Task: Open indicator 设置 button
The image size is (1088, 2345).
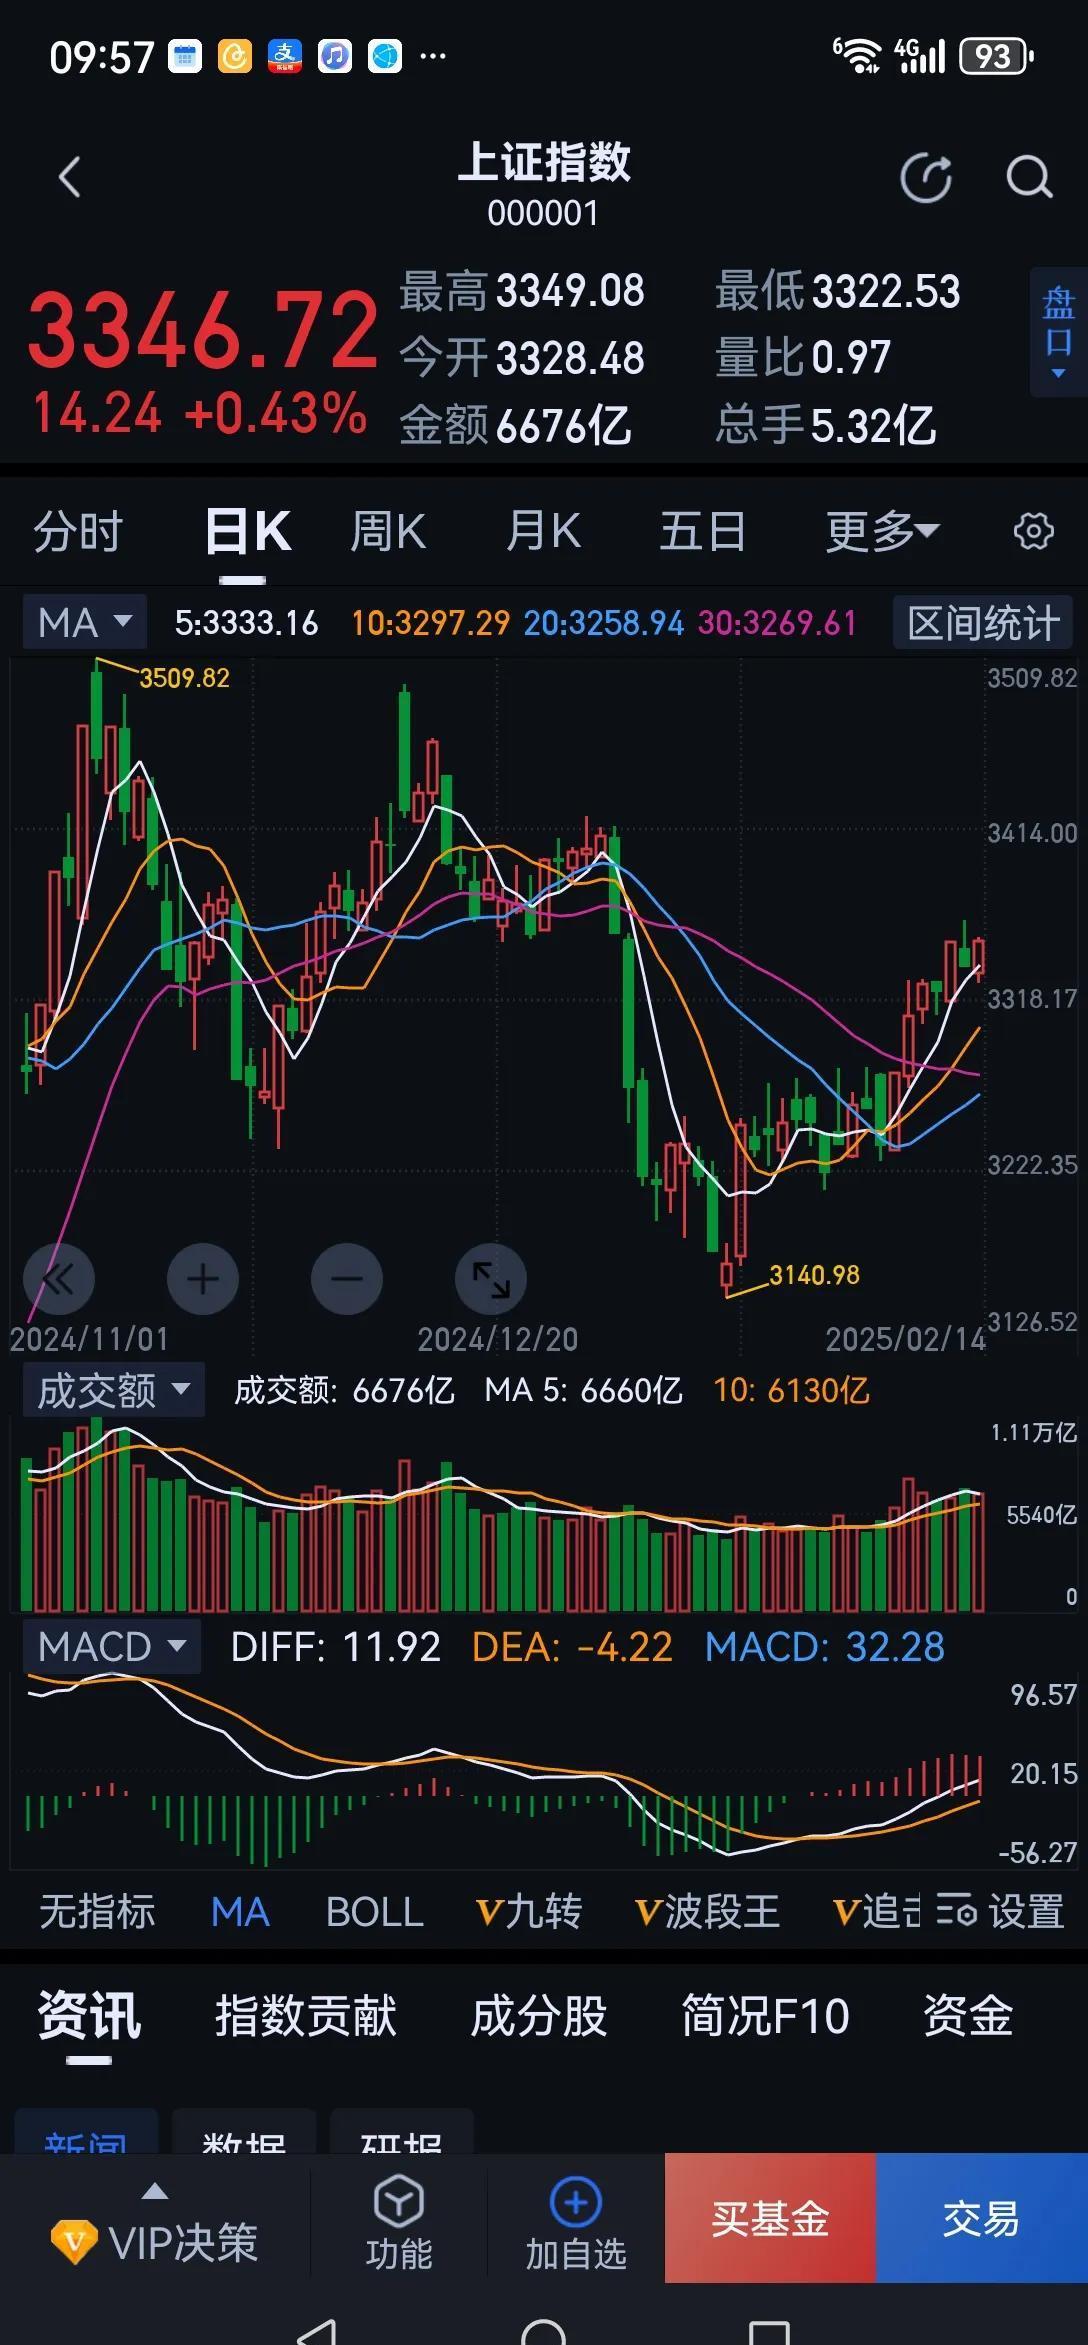Action: (x=1000, y=1911)
